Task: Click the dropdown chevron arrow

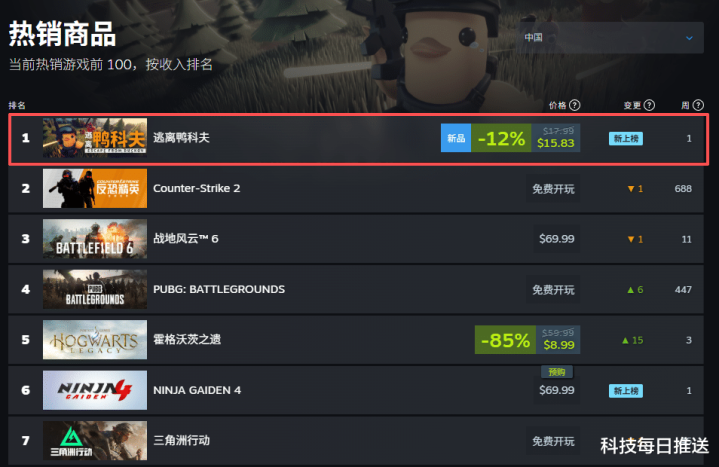Action: tap(689, 38)
